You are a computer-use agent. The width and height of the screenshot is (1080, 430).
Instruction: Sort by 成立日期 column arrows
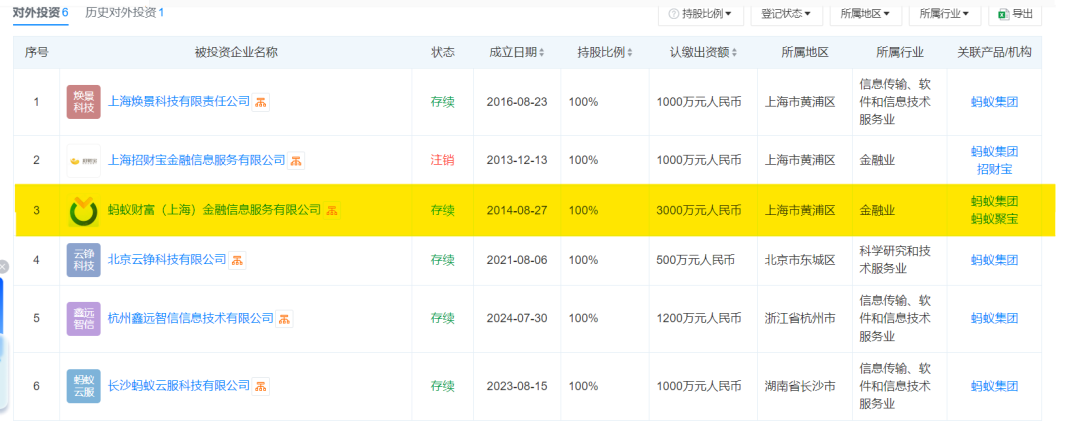click(x=541, y=53)
